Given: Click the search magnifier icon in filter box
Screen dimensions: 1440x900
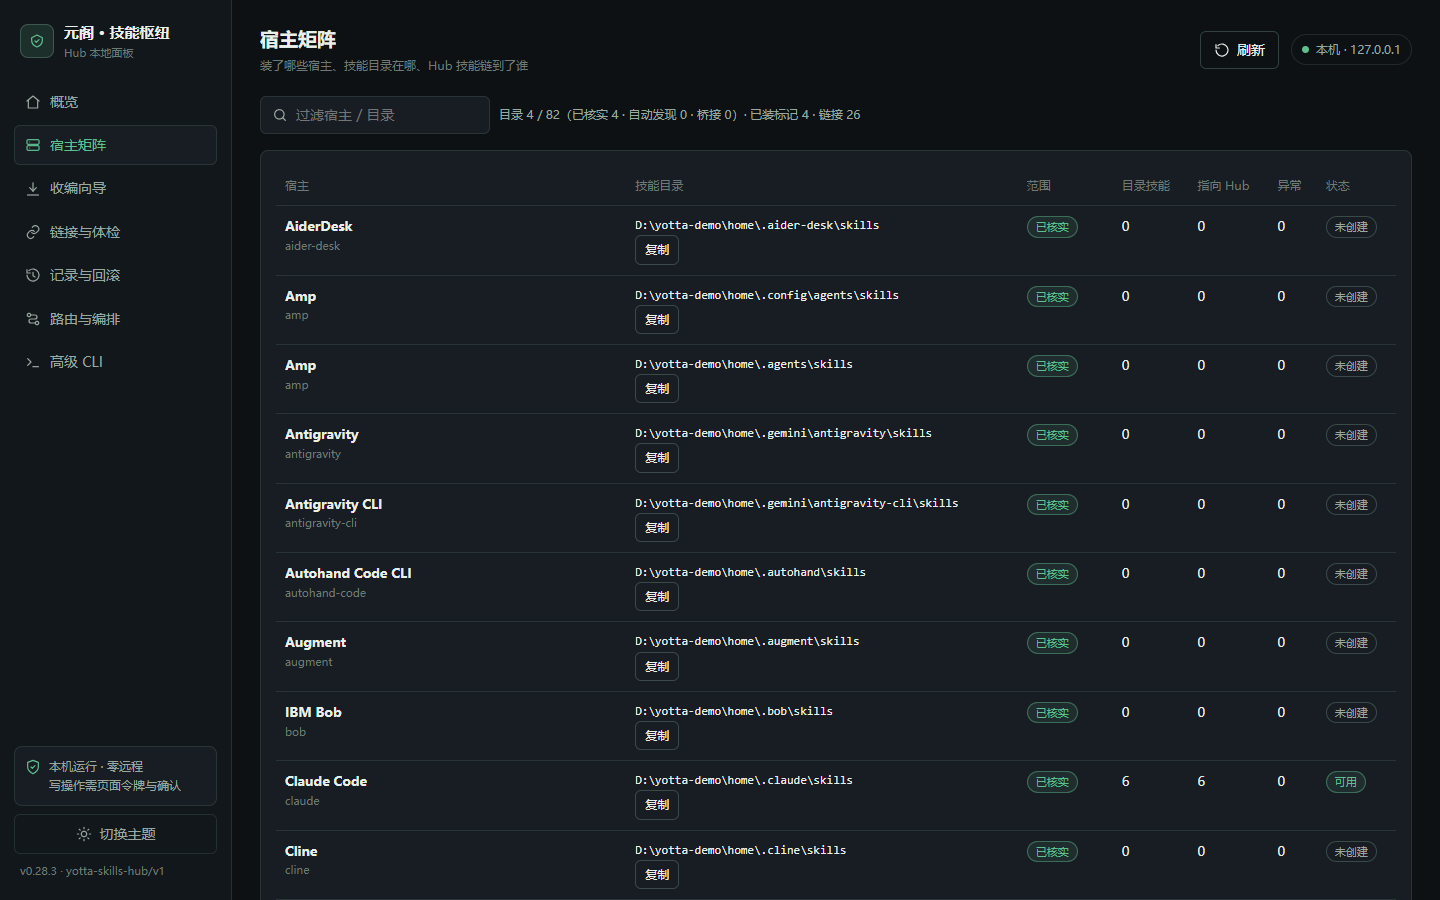Looking at the screenshot, I should (x=280, y=115).
